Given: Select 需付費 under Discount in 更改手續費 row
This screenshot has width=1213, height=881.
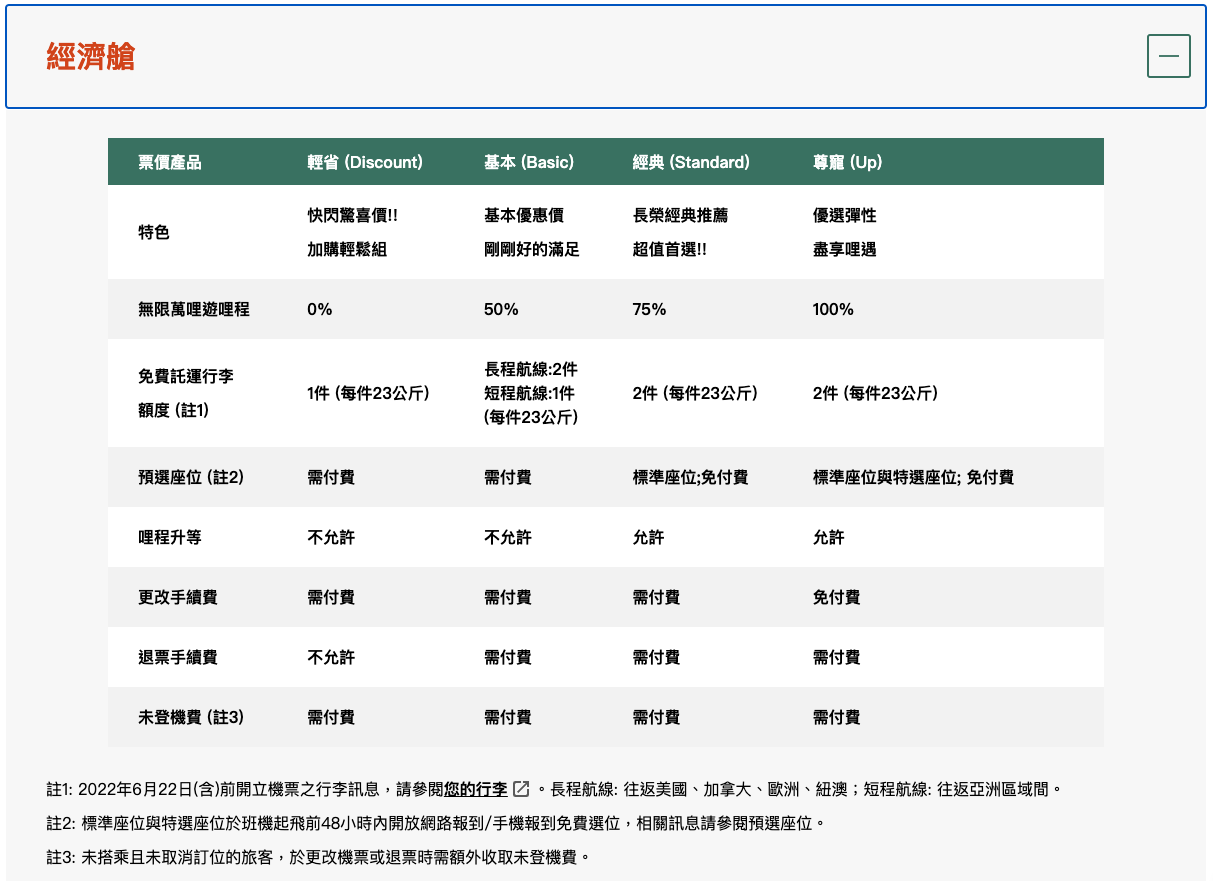Looking at the screenshot, I should (331, 597).
